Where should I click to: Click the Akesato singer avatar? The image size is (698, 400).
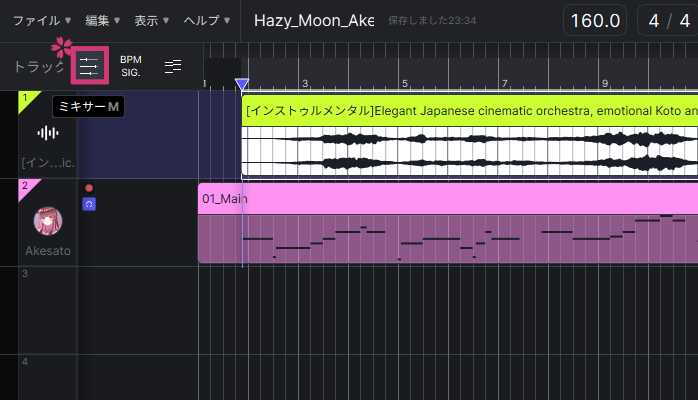48,221
